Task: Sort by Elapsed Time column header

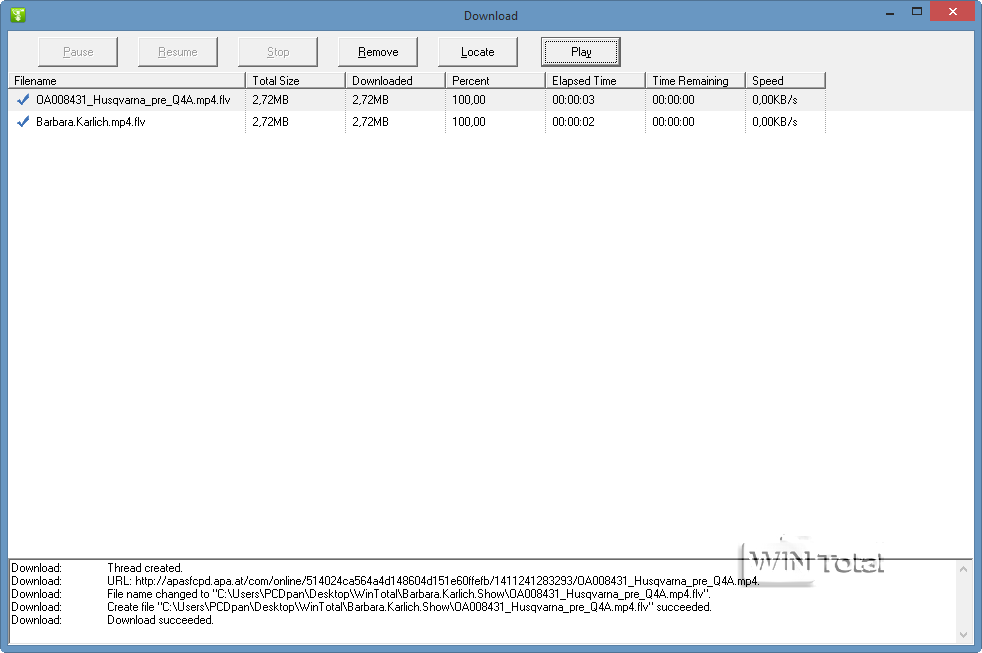Action: [x=596, y=81]
